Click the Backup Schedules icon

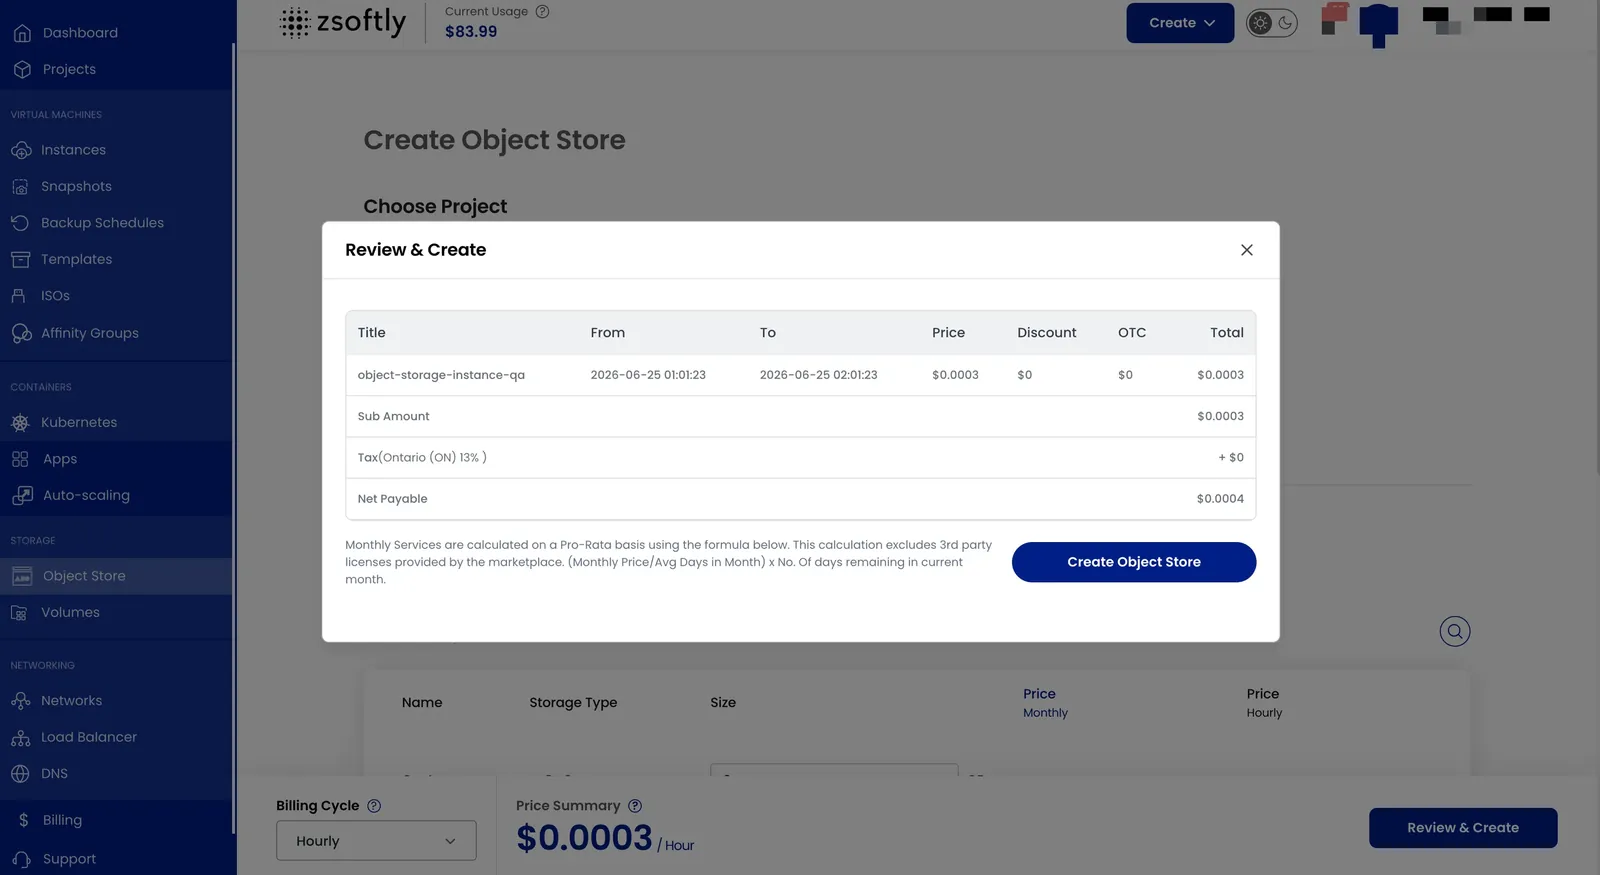[x=20, y=223]
